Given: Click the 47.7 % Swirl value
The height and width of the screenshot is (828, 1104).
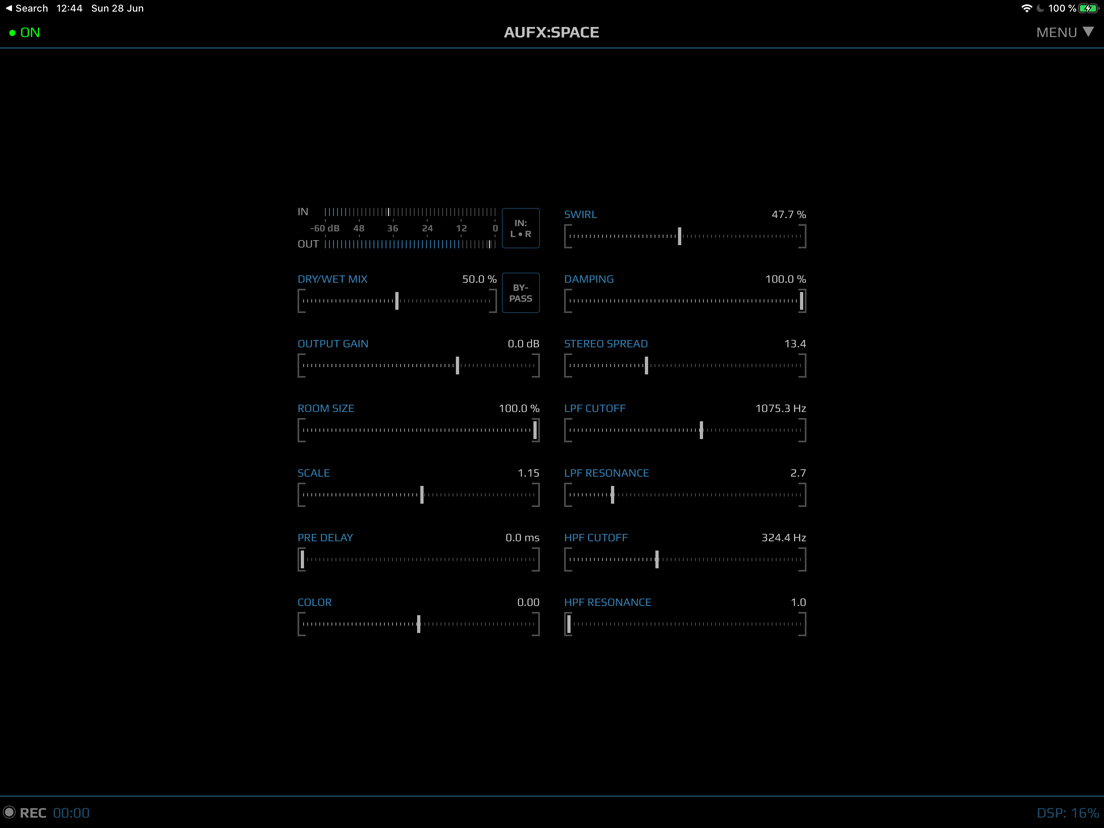Looking at the screenshot, I should (x=789, y=214).
